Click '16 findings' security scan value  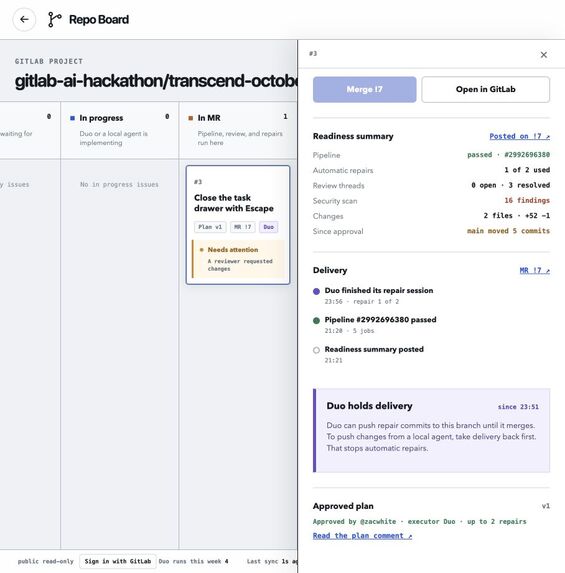tap(527, 200)
